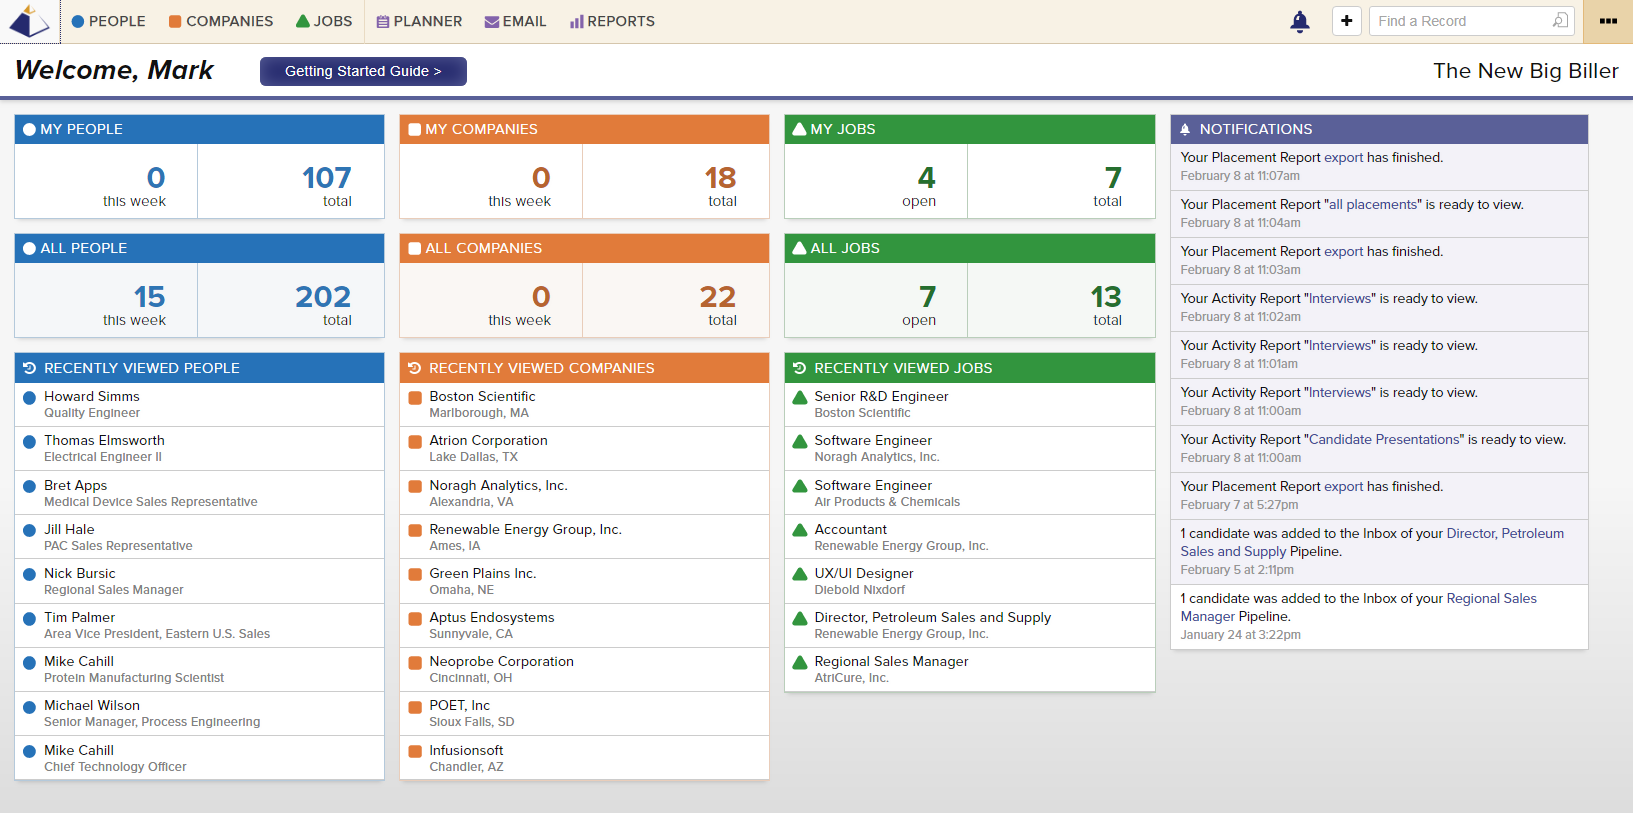Open the "all placements" report link
The width and height of the screenshot is (1633, 813).
[x=1373, y=204]
